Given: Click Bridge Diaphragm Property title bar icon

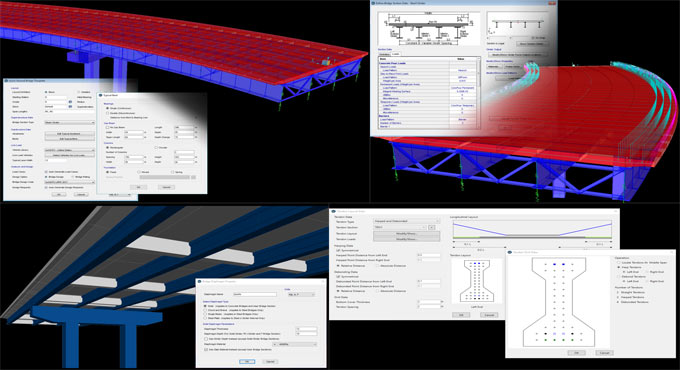Looking at the screenshot, I should [x=199, y=282].
